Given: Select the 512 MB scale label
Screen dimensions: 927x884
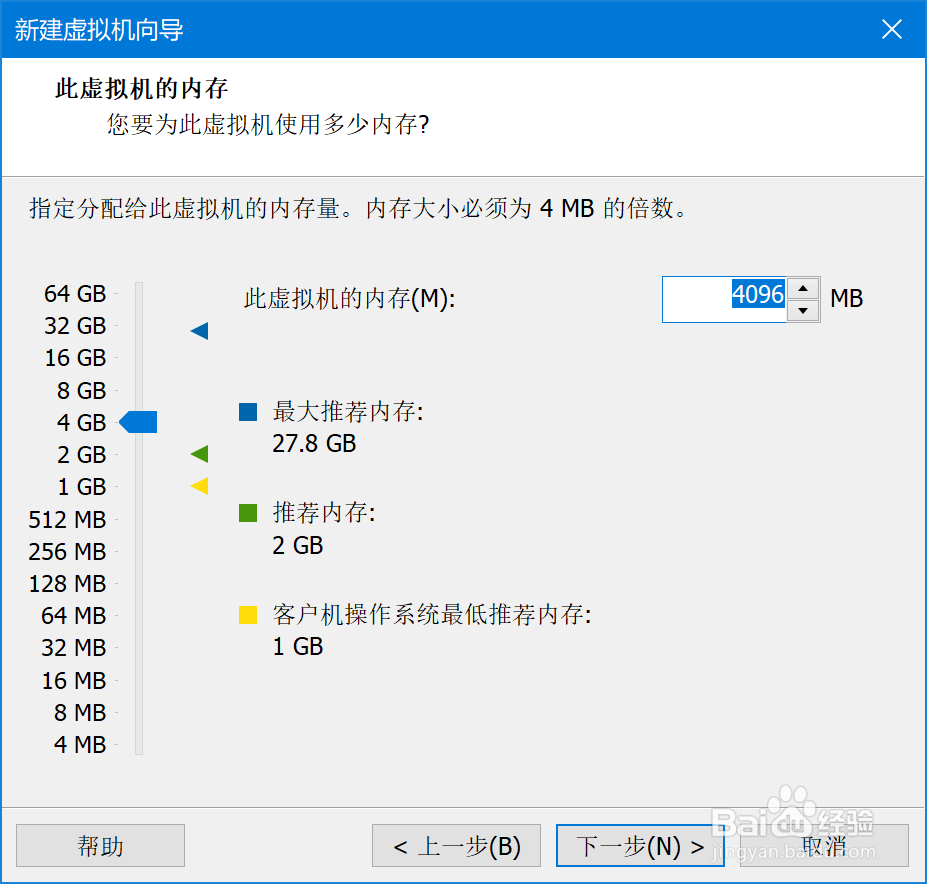Looking at the screenshot, I should [67, 519].
